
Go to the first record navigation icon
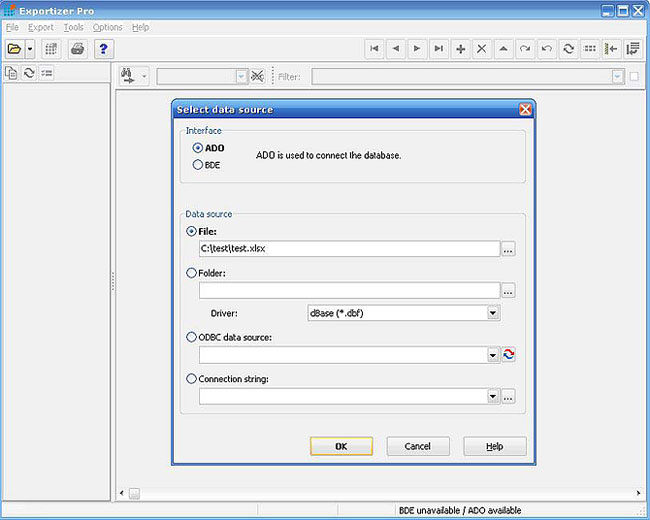pyautogui.click(x=374, y=48)
